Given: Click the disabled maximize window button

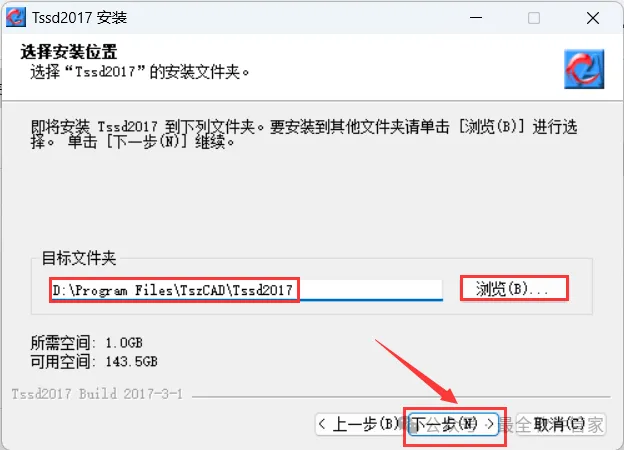Looking at the screenshot, I should coord(534,18).
